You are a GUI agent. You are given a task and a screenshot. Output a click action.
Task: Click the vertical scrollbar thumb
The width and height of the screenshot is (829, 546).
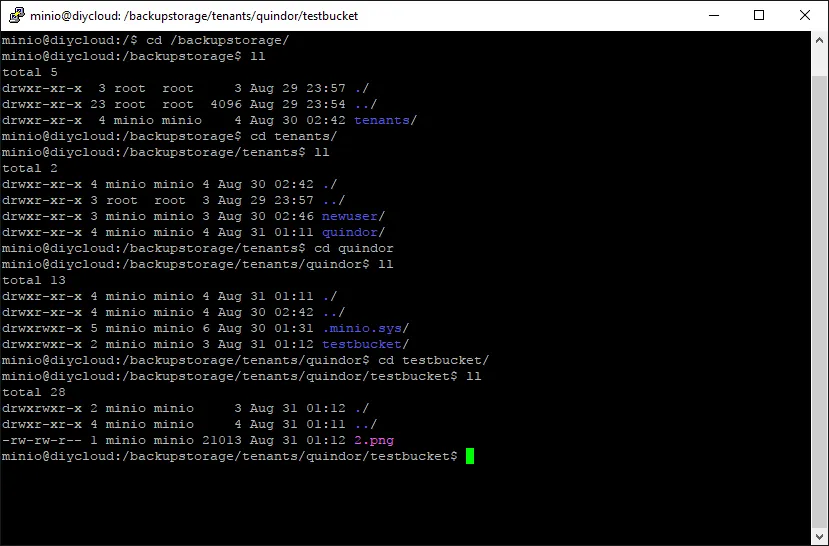819,301
